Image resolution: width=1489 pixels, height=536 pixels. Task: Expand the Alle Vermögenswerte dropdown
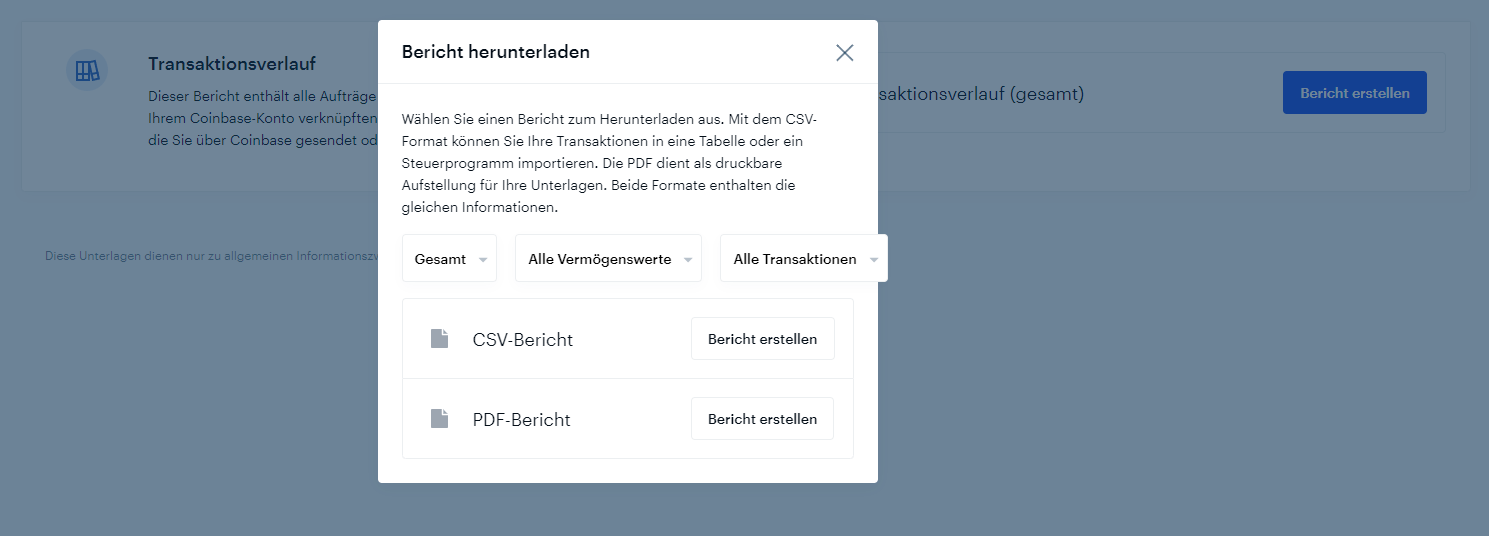coord(600,259)
